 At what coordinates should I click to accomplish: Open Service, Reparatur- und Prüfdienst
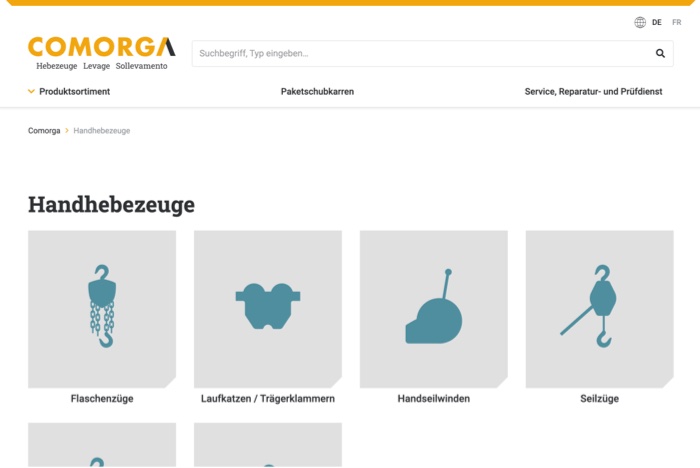593,91
